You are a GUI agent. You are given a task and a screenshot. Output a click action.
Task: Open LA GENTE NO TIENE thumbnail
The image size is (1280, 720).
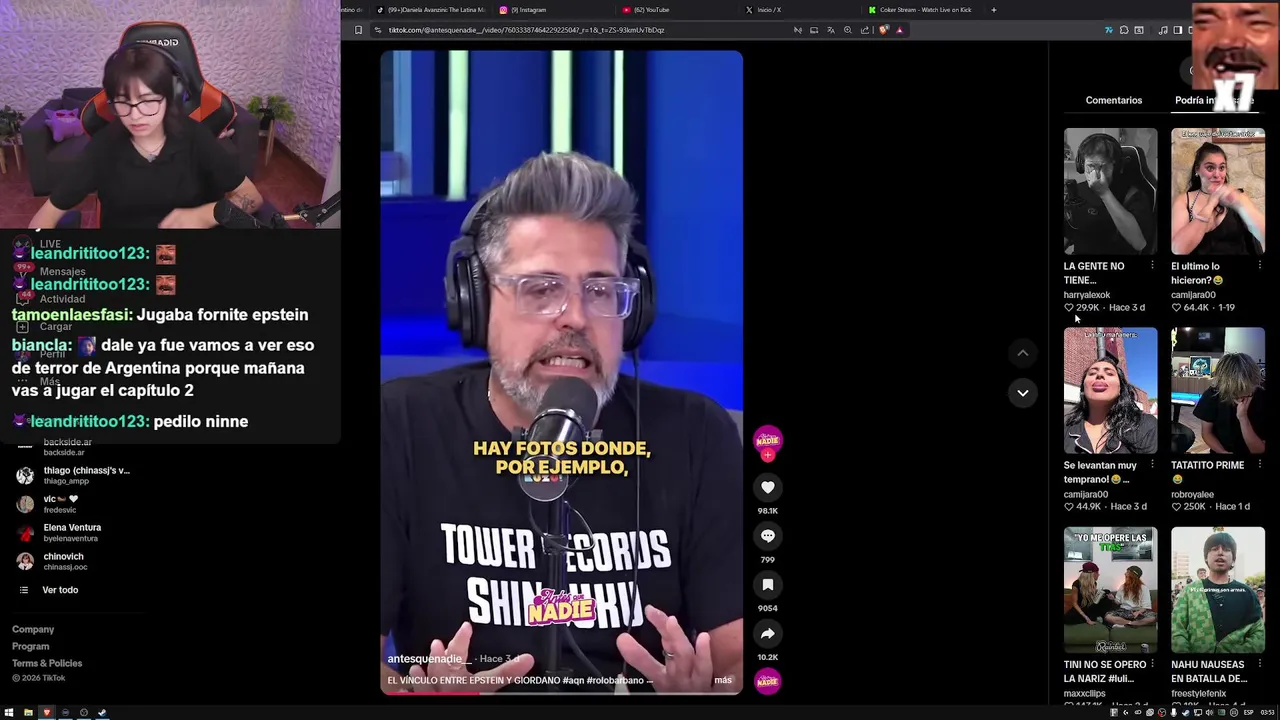click(1110, 191)
